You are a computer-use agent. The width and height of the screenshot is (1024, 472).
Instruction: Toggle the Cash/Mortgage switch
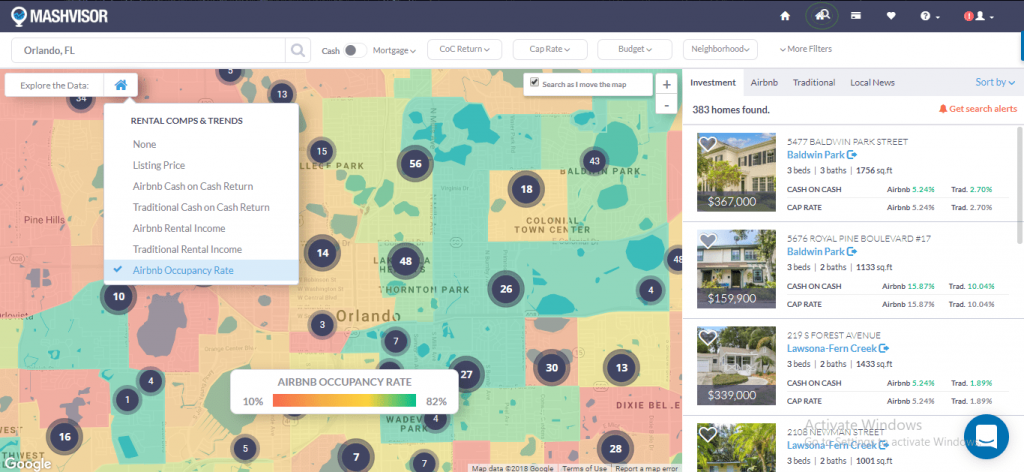(x=355, y=49)
